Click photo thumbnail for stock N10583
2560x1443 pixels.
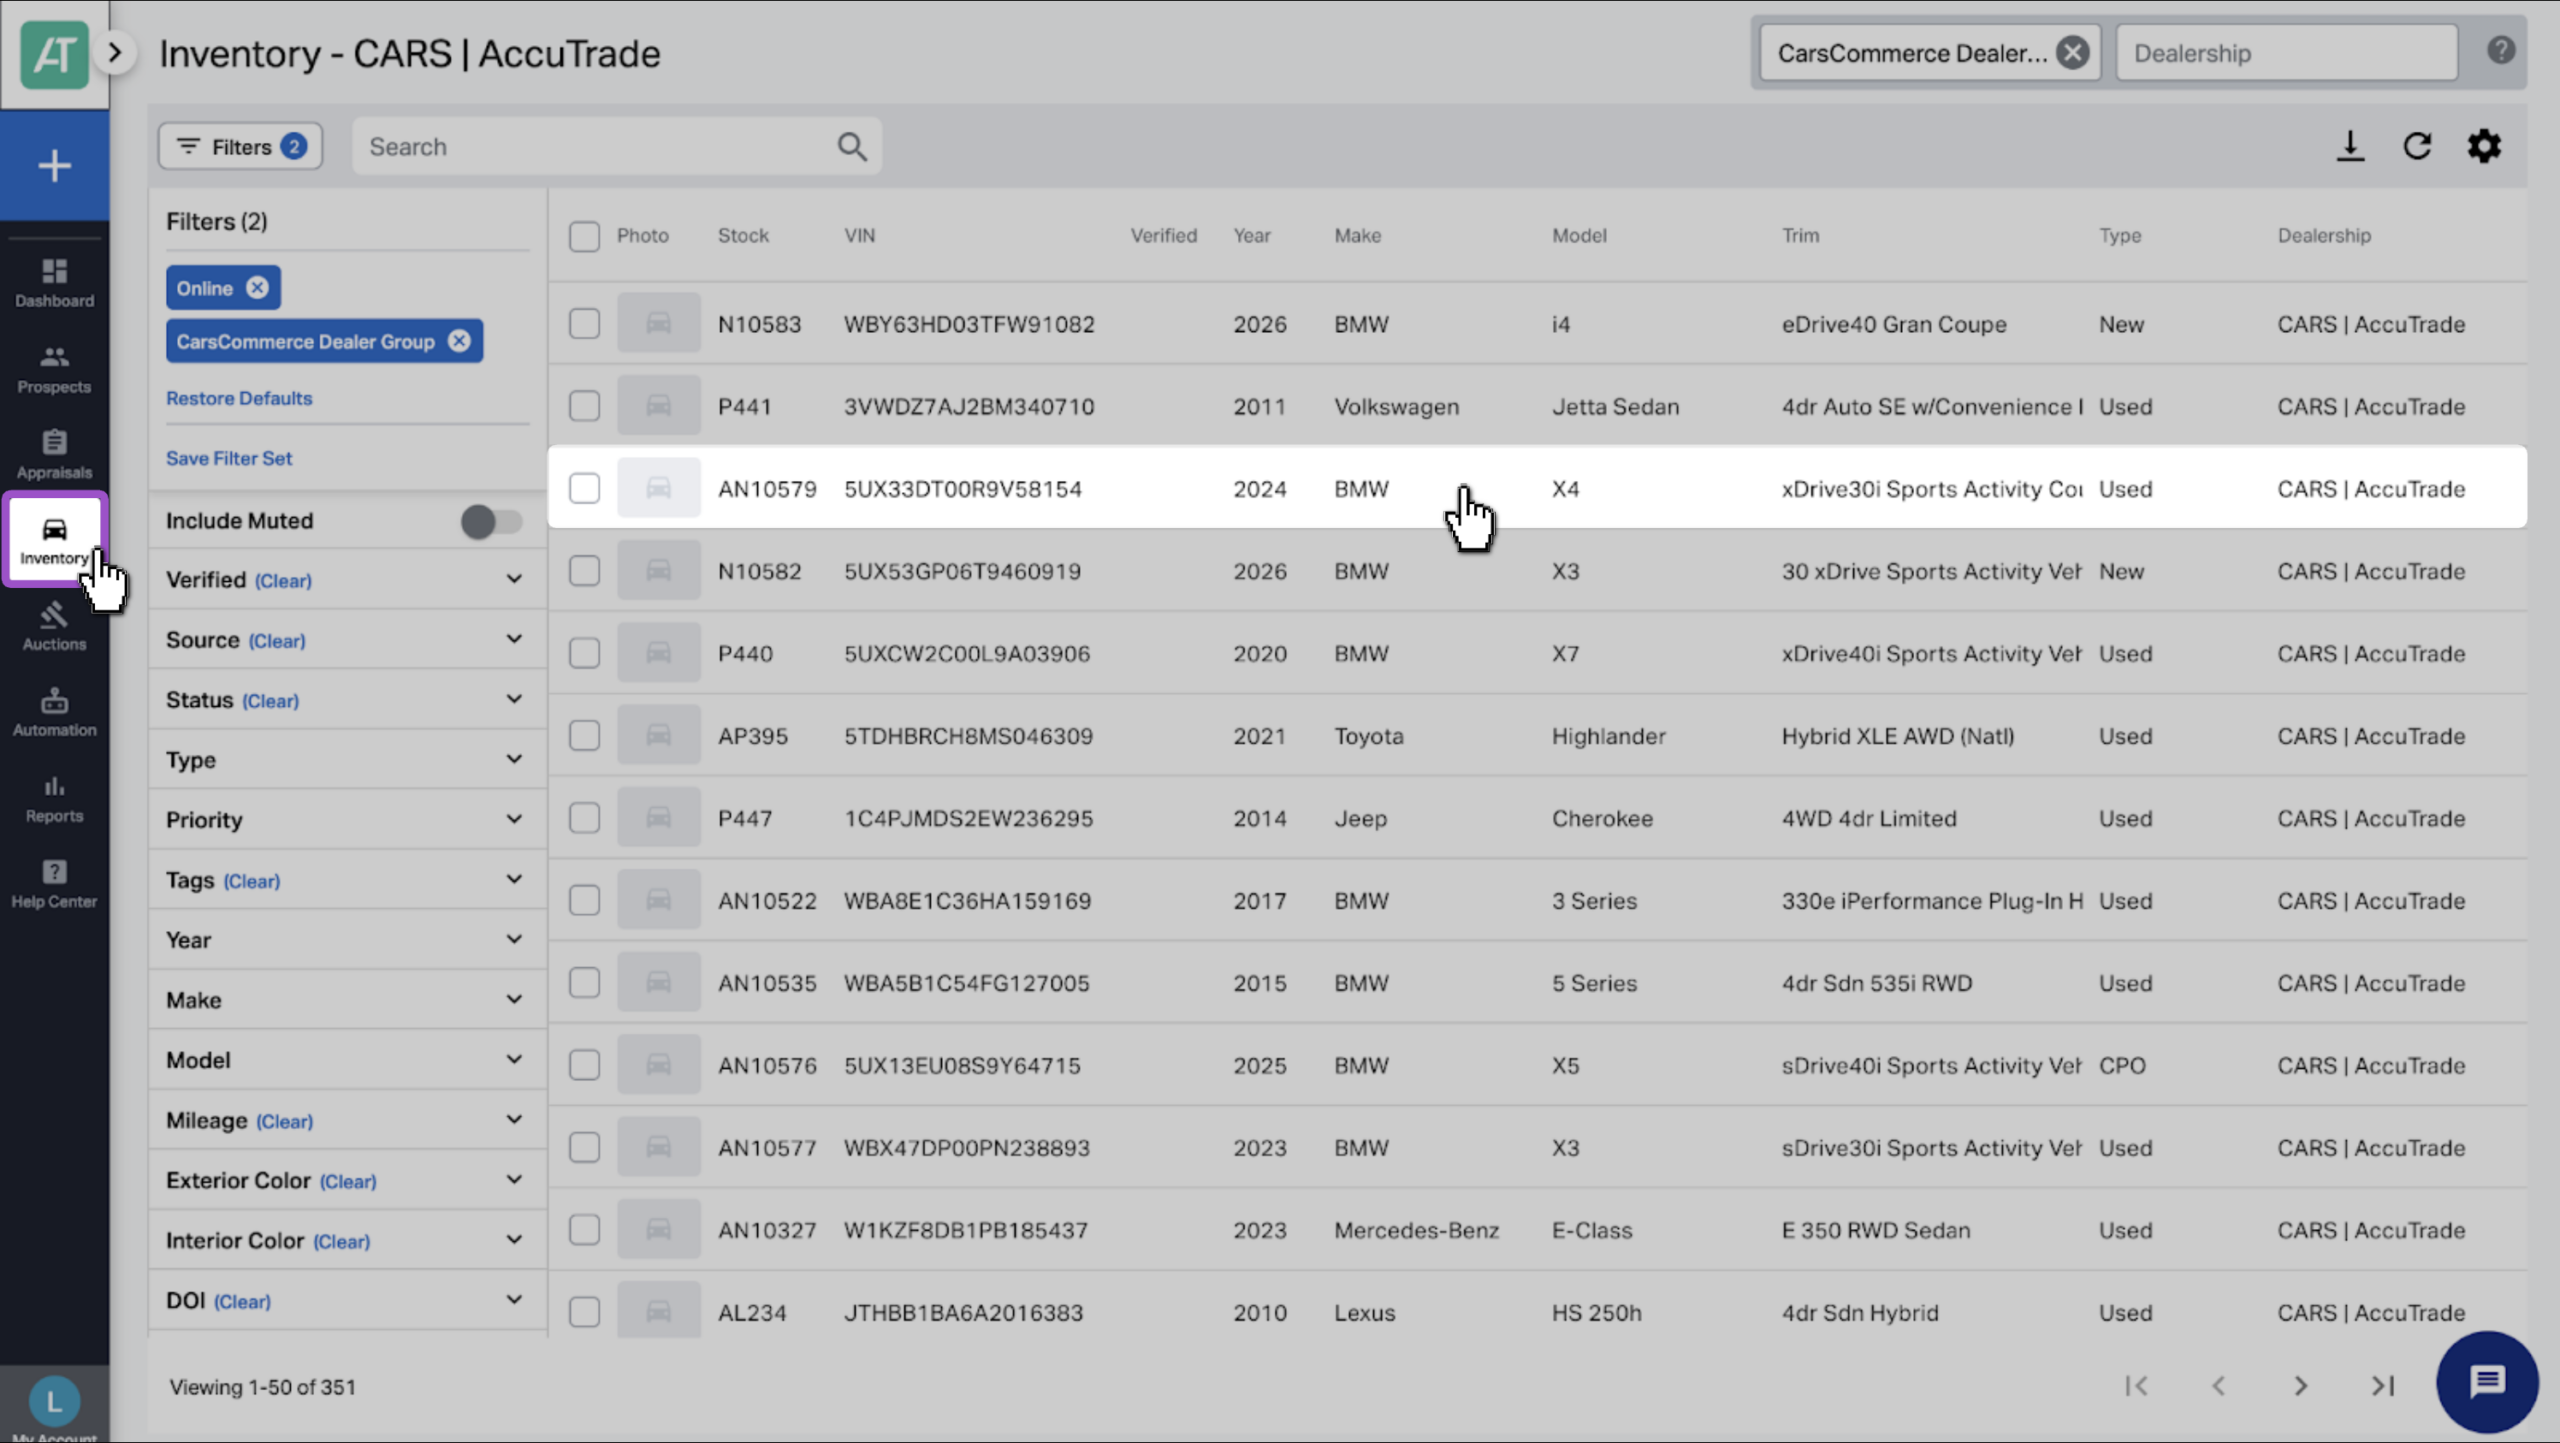[658, 323]
